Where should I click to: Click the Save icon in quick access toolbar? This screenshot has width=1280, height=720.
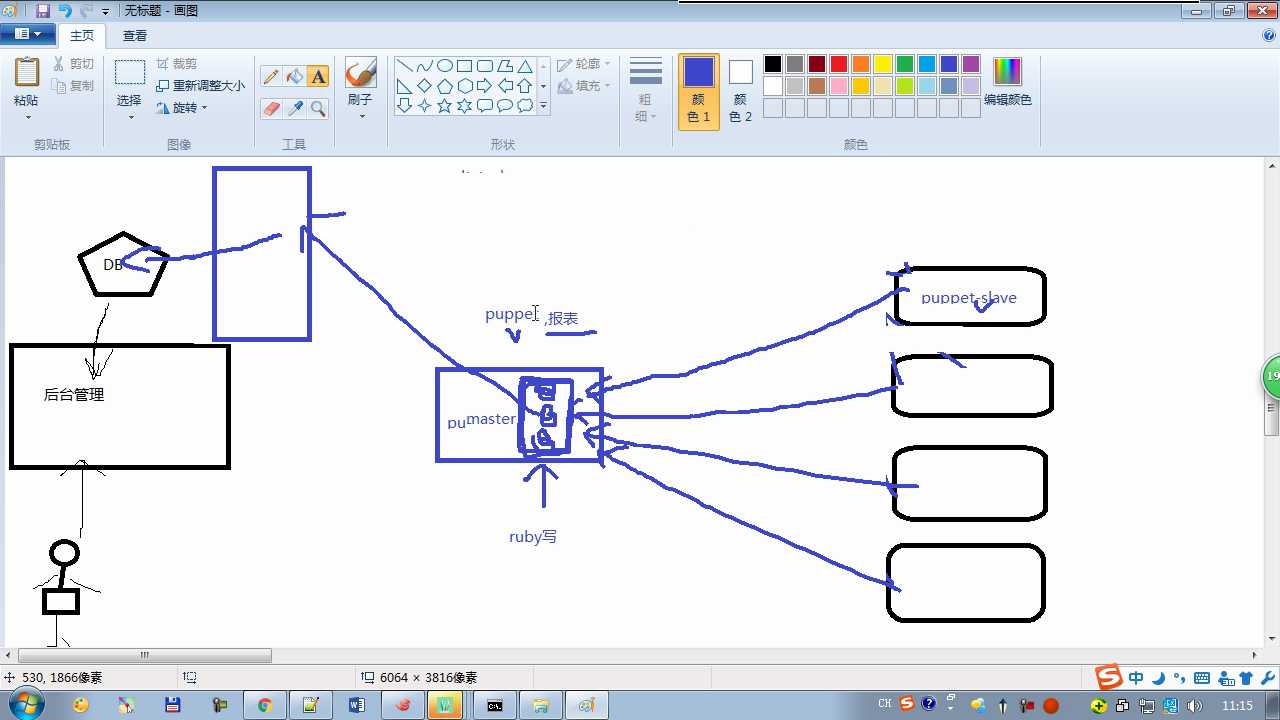43,11
